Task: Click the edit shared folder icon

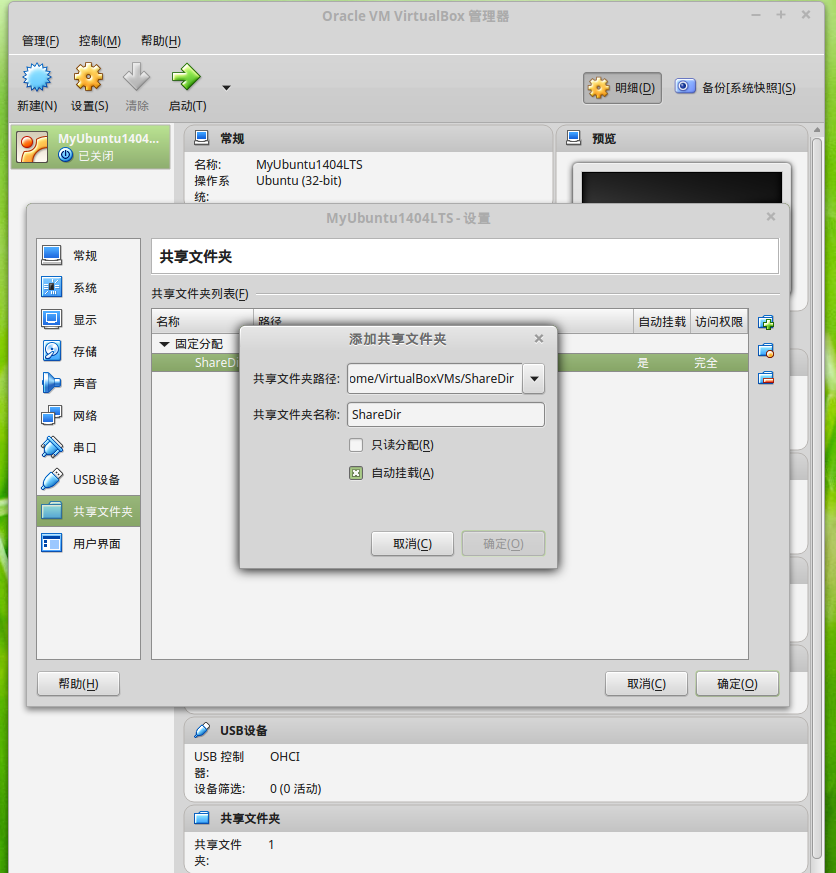Action: [x=766, y=351]
